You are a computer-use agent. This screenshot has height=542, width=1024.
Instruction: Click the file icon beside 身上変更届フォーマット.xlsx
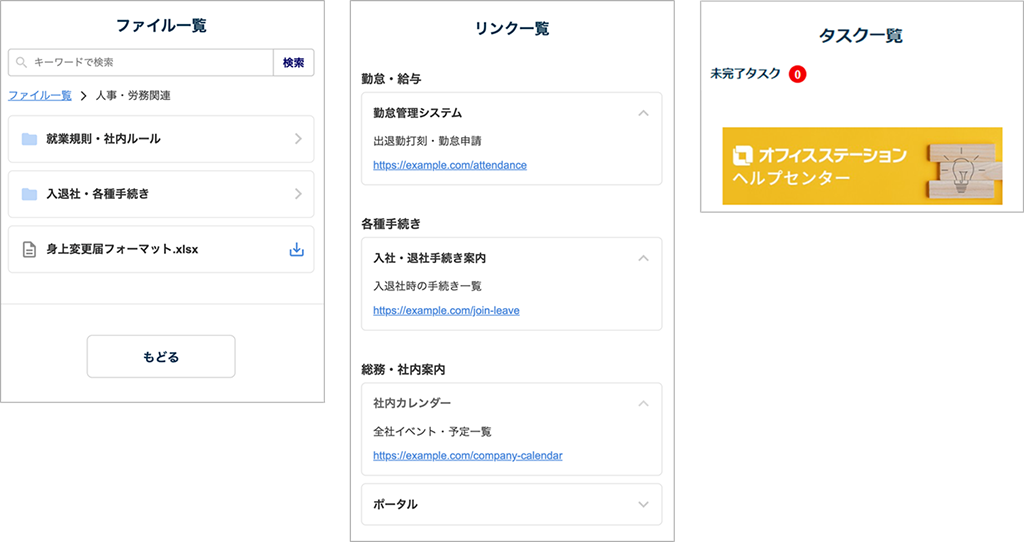click(29, 249)
